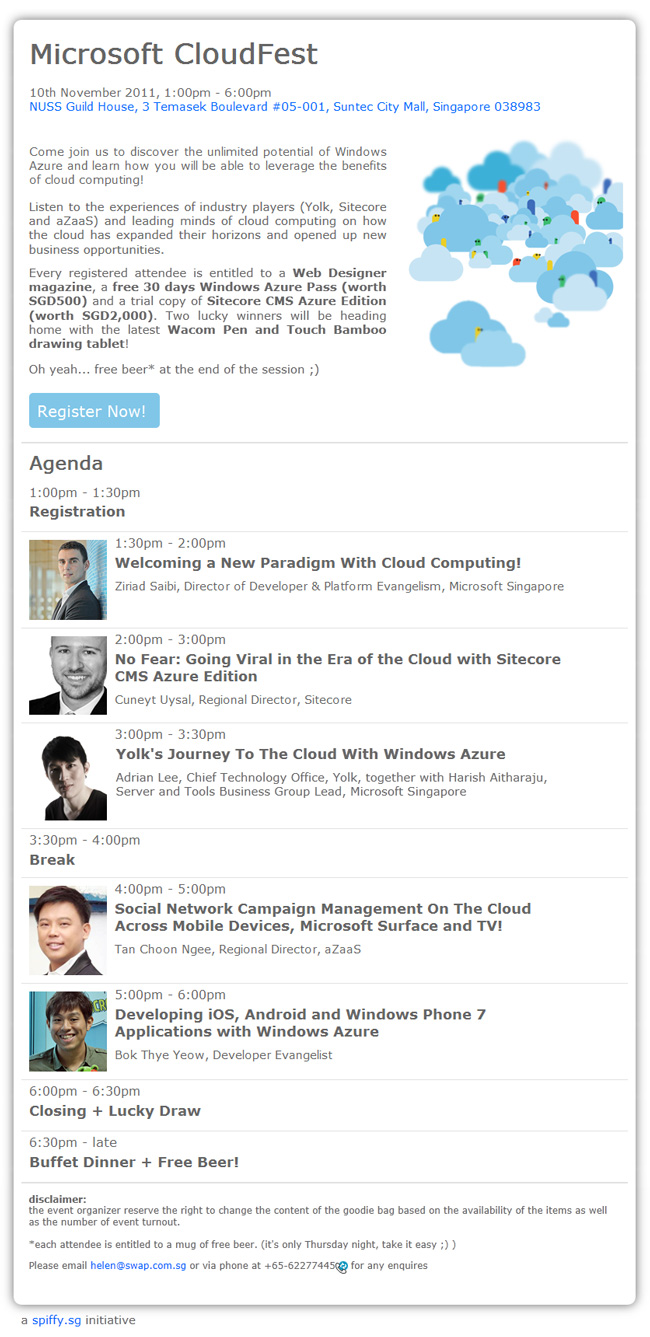Click the Closing + Lucky Draw item
This screenshot has height=1337, width=650.
click(x=115, y=1111)
